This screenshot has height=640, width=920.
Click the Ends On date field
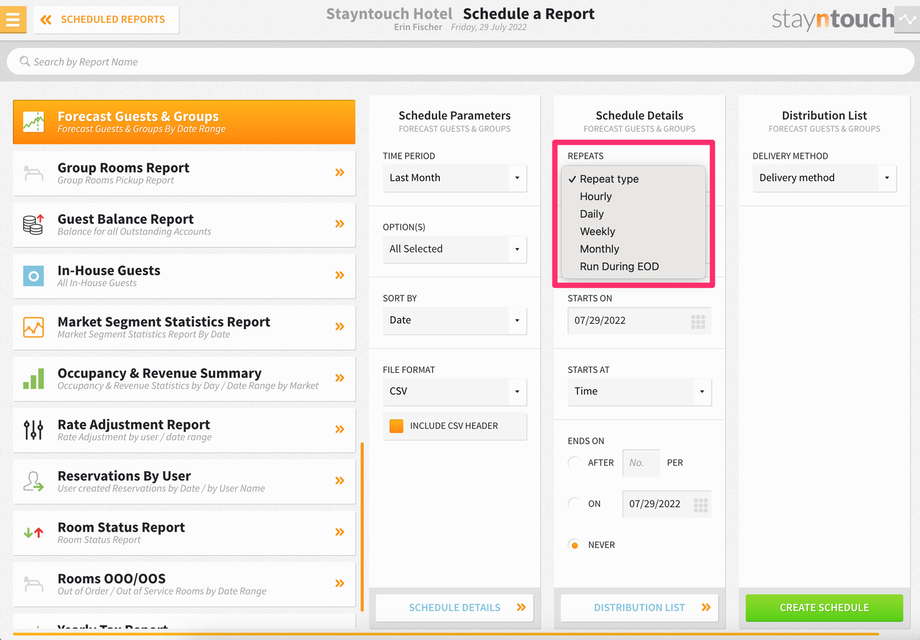[667, 504]
